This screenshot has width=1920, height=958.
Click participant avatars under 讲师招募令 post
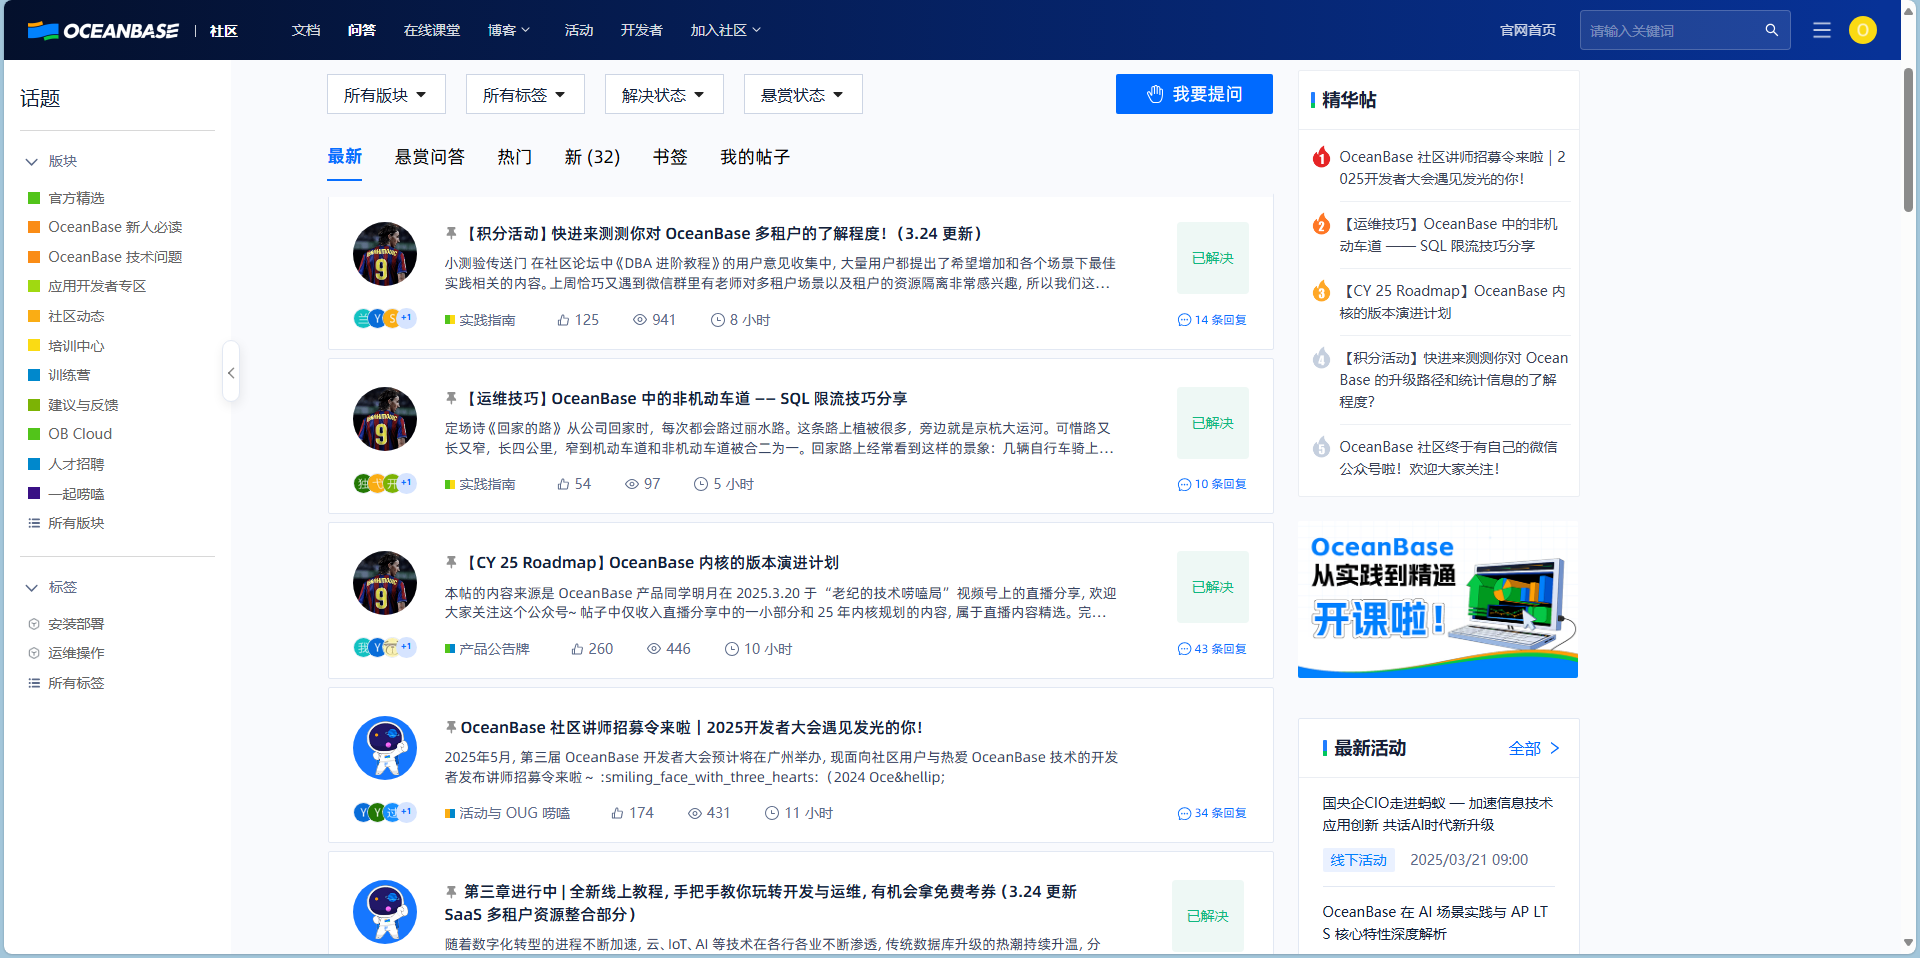[x=385, y=812]
